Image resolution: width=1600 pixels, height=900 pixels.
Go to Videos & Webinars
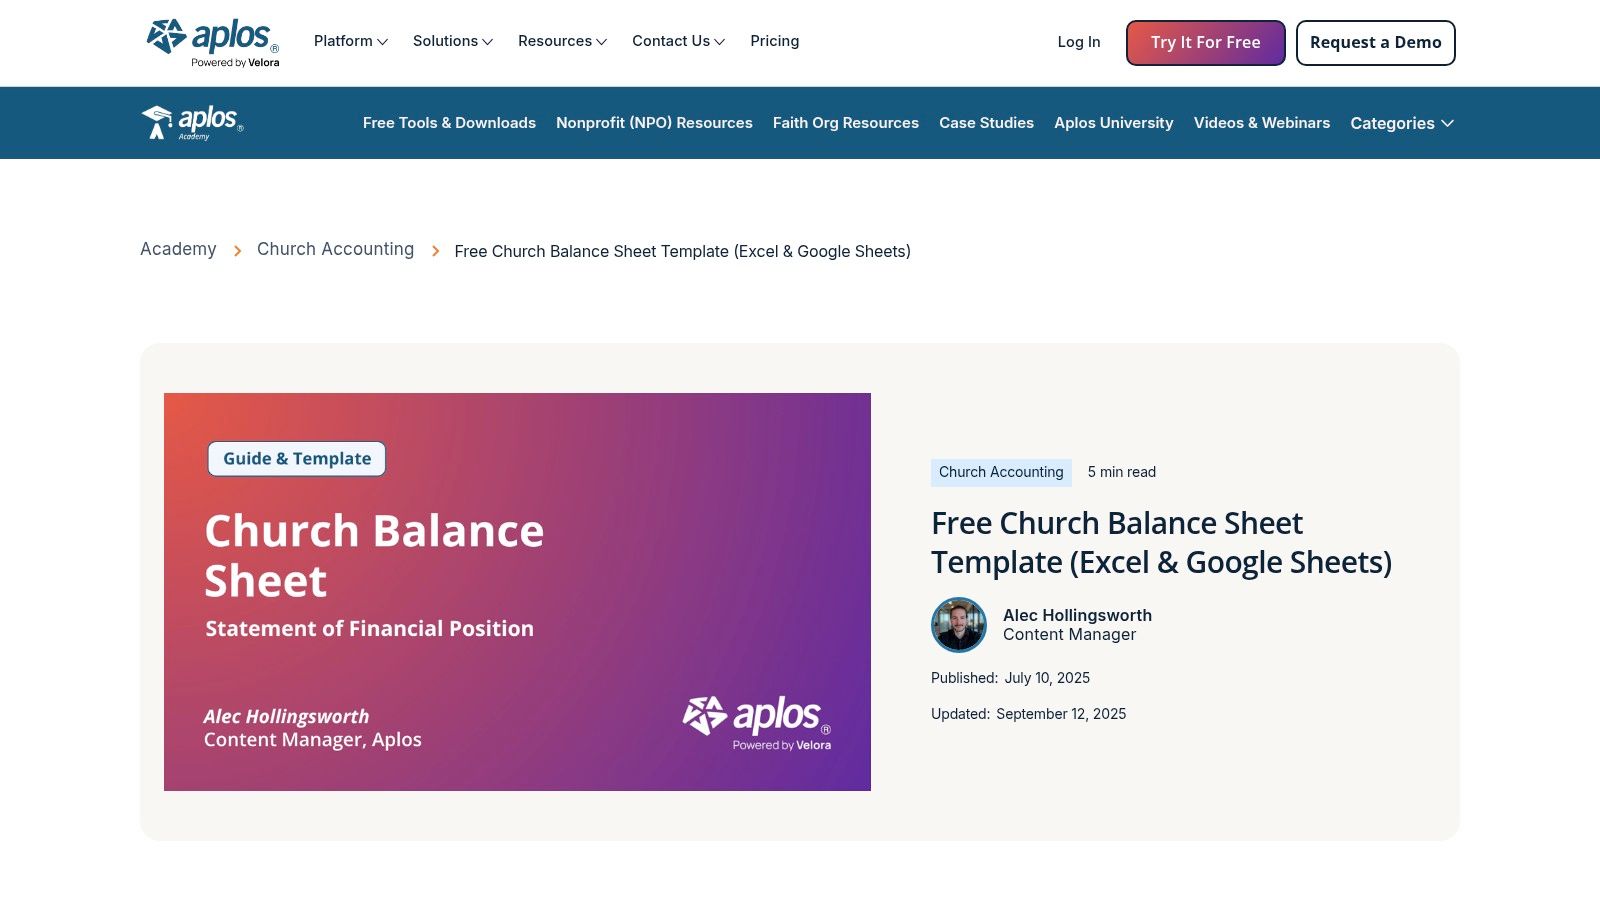(1262, 123)
